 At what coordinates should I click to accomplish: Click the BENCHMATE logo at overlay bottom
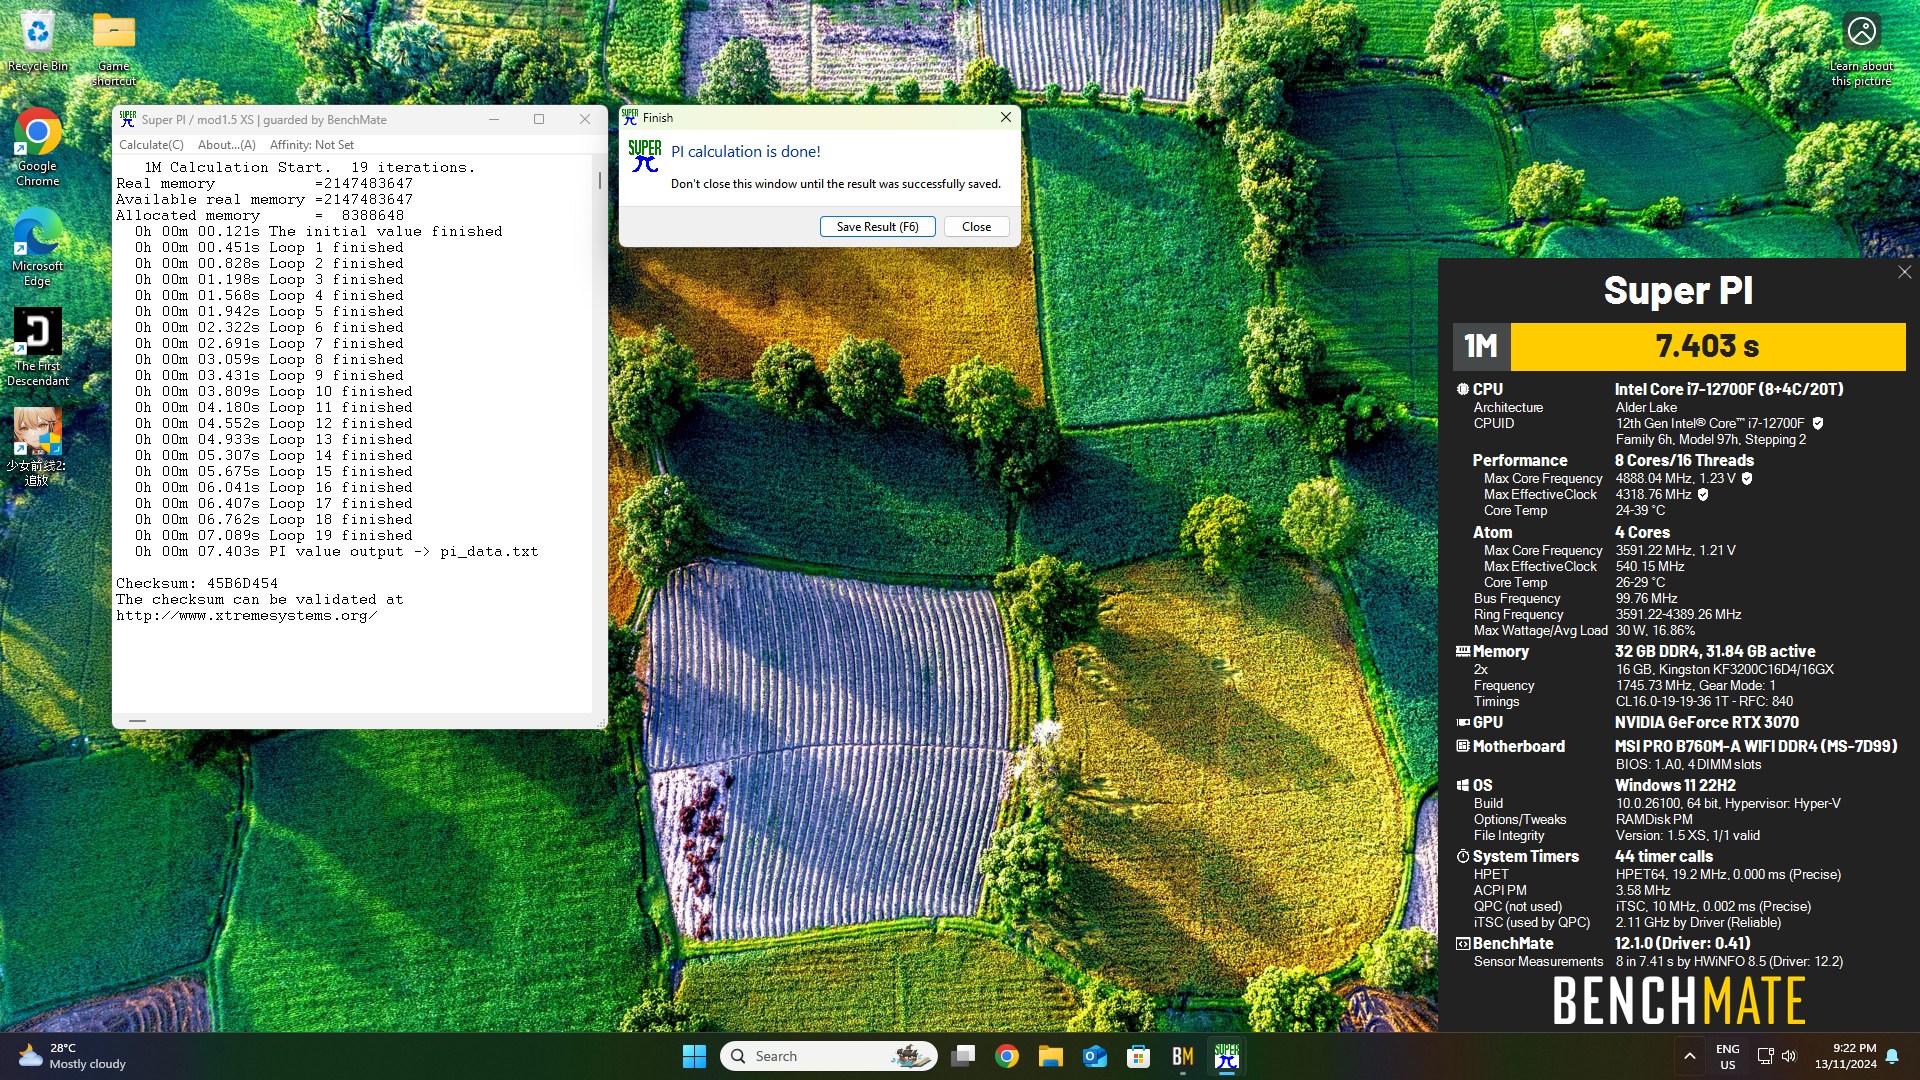click(1679, 1000)
